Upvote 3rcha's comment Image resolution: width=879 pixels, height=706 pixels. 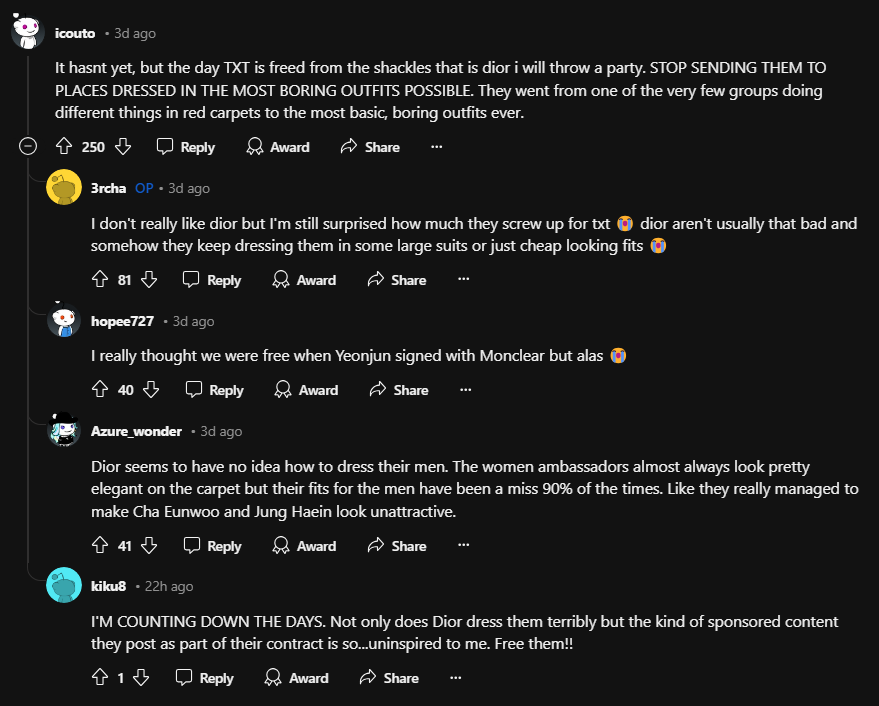[x=100, y=280]
